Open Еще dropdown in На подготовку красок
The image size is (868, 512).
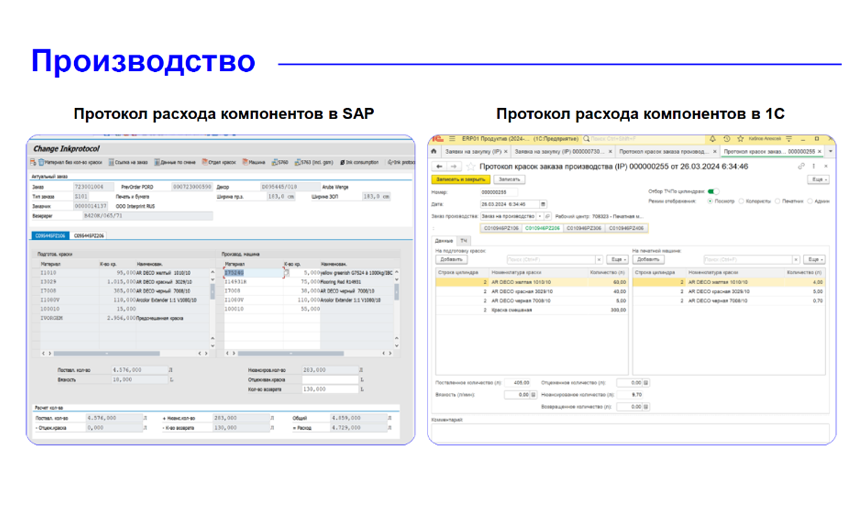[x=617, y=259]
